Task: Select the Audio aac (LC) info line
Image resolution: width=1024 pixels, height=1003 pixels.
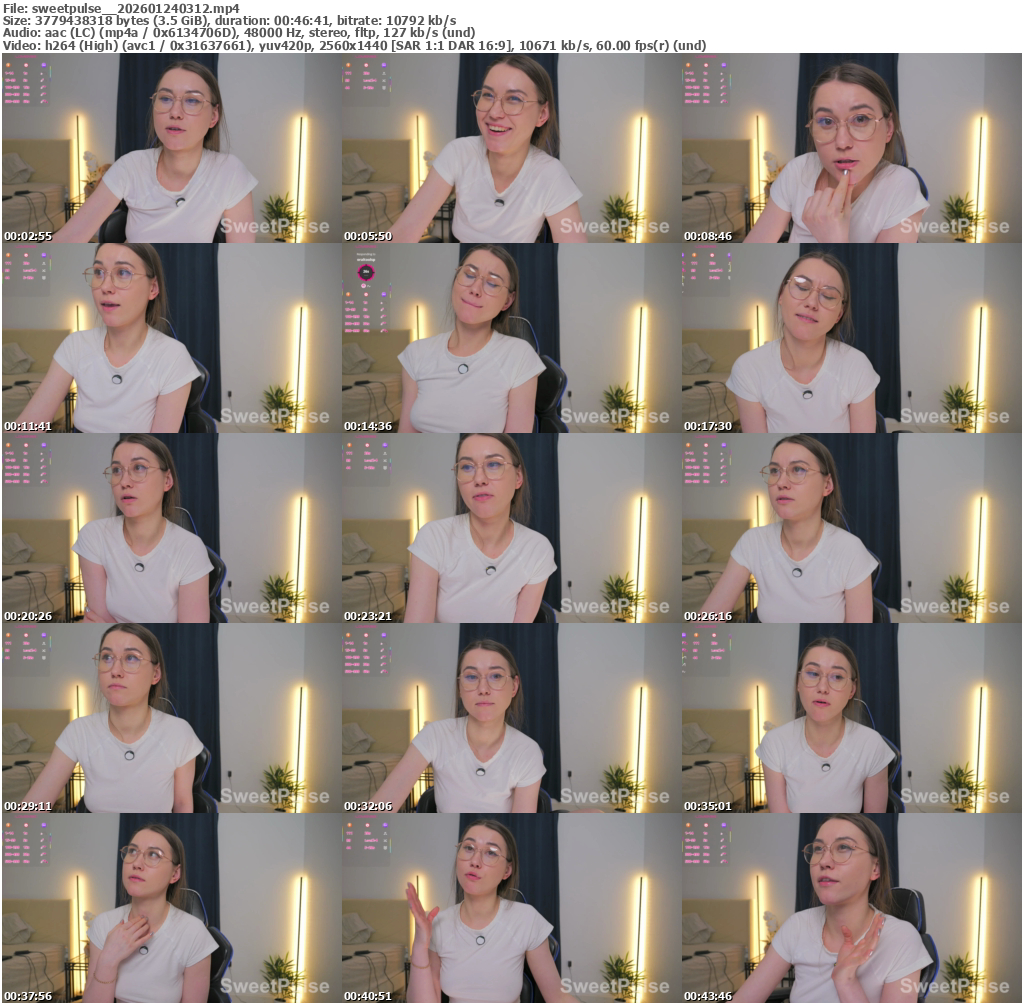Action: 239,33
